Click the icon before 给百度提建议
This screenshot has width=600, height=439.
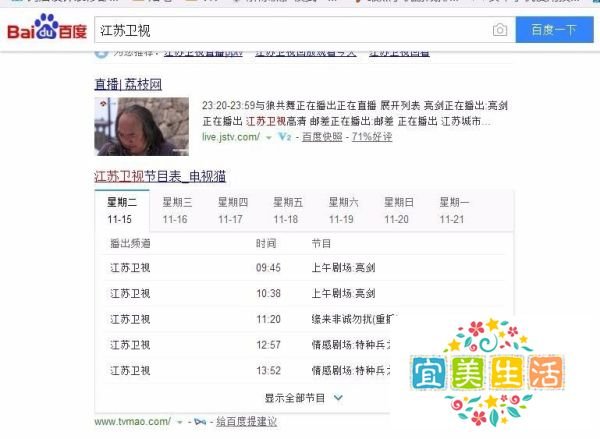[x=200, y=422]
